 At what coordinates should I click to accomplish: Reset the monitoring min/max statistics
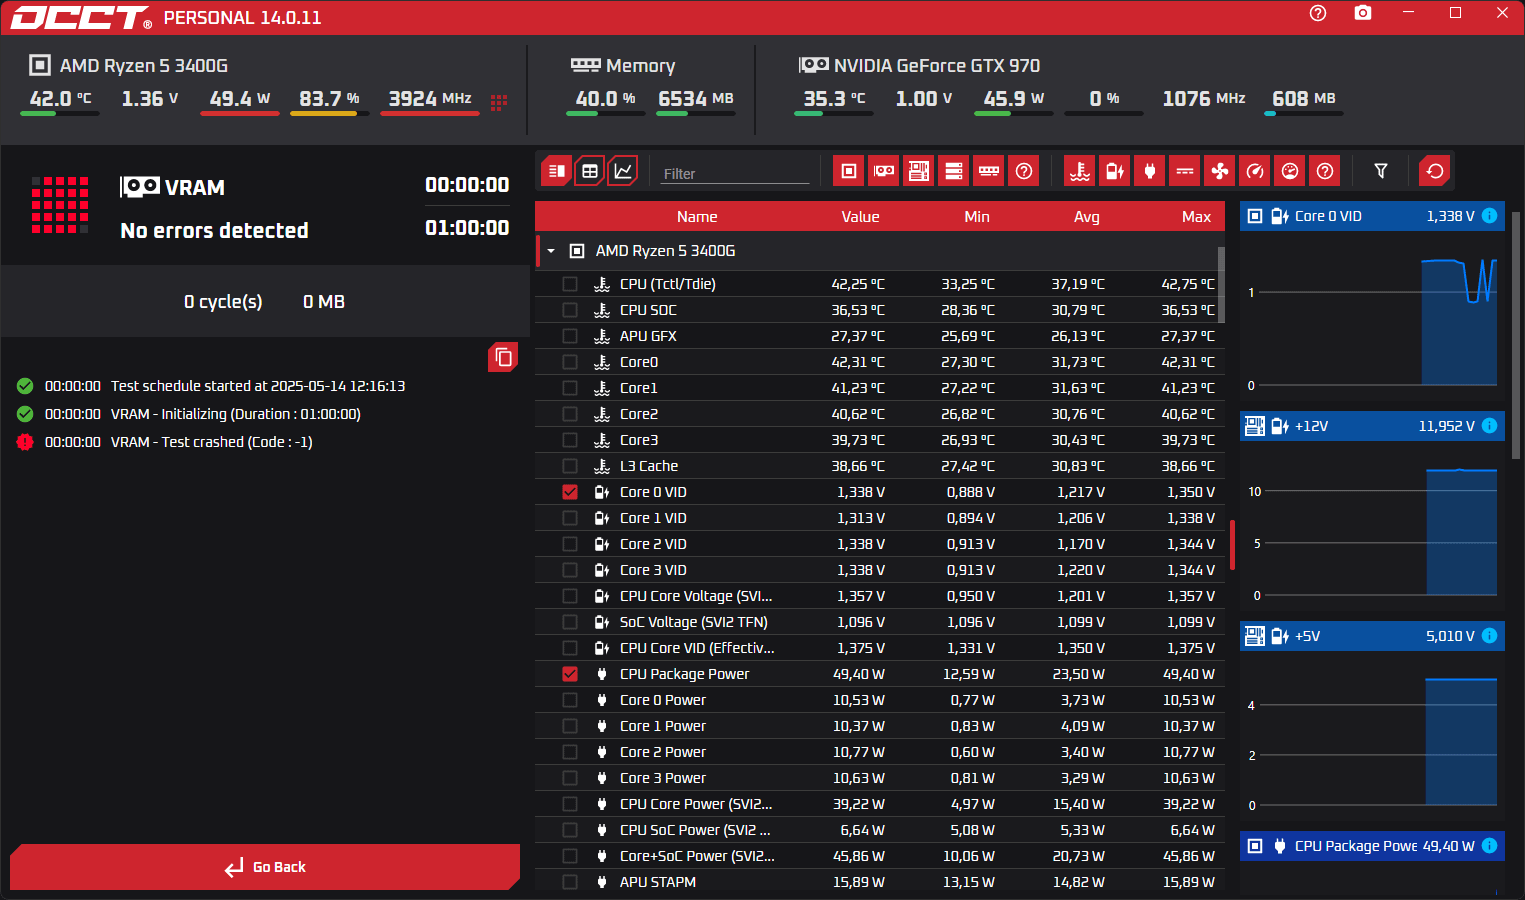tap(1435, 171)
